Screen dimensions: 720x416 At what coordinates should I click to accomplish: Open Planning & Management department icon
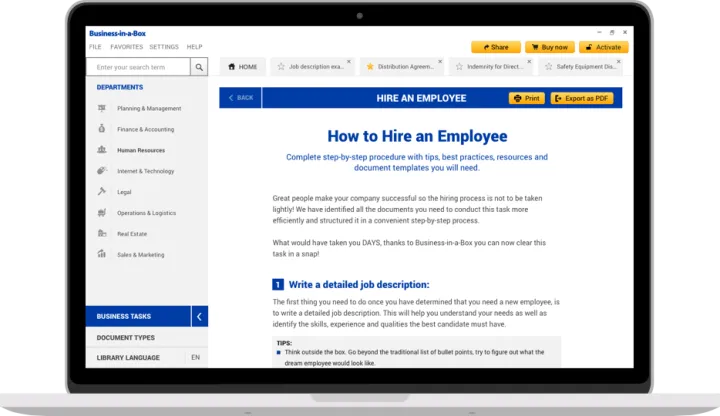102,108
